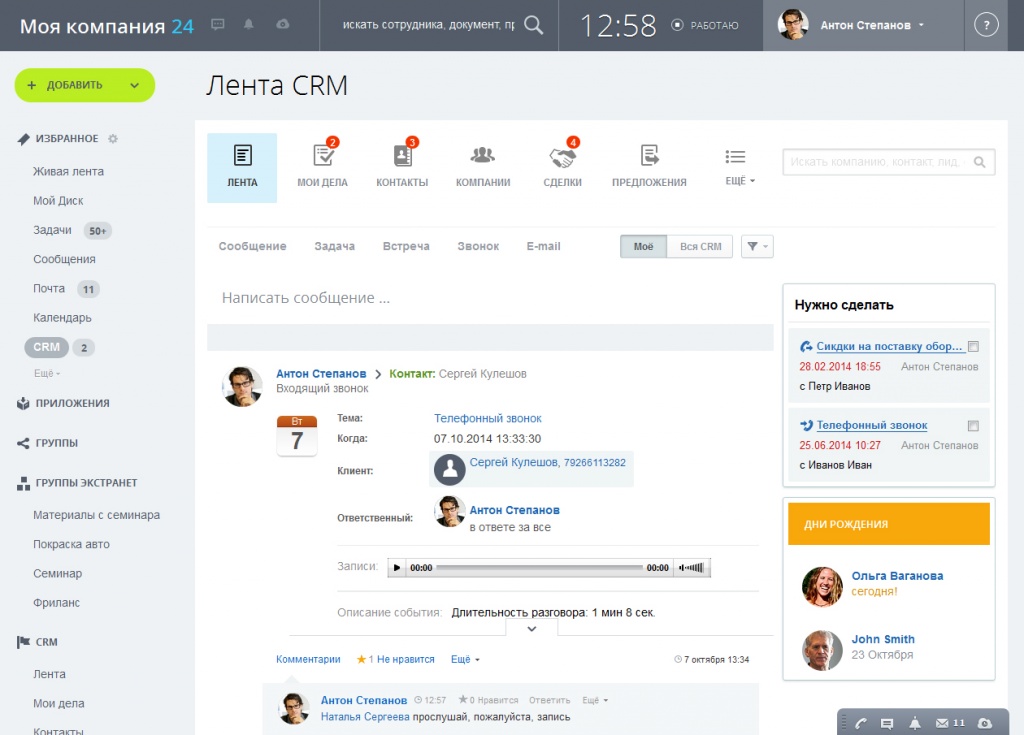1024x735 pixels.
Task: Click the Добавить green button
Action: pyautogui.click(x=85, y=85)
